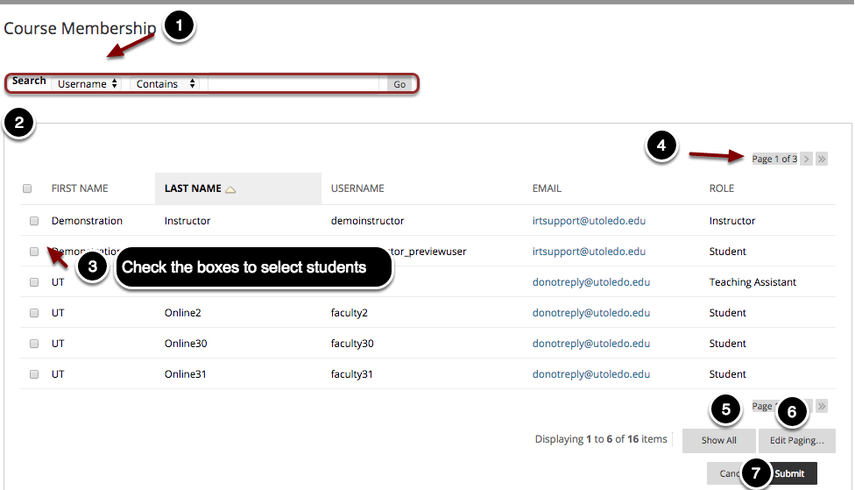Check the box for faculty30 row
The height and width of the screenshot is (490, 855).
click(34, 343)
